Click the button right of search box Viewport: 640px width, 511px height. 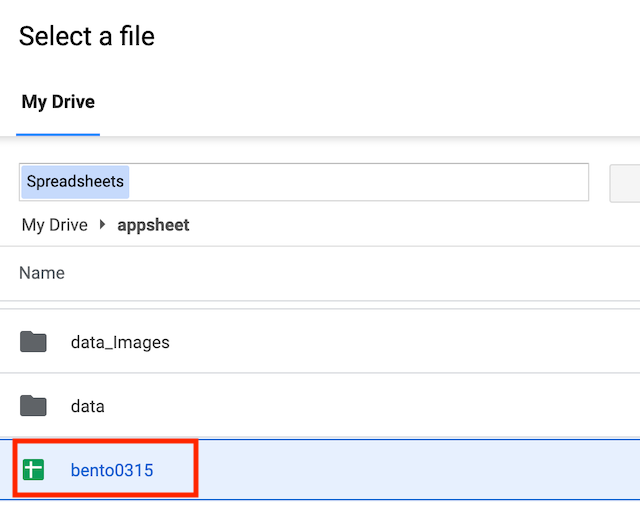click(624, 183)
